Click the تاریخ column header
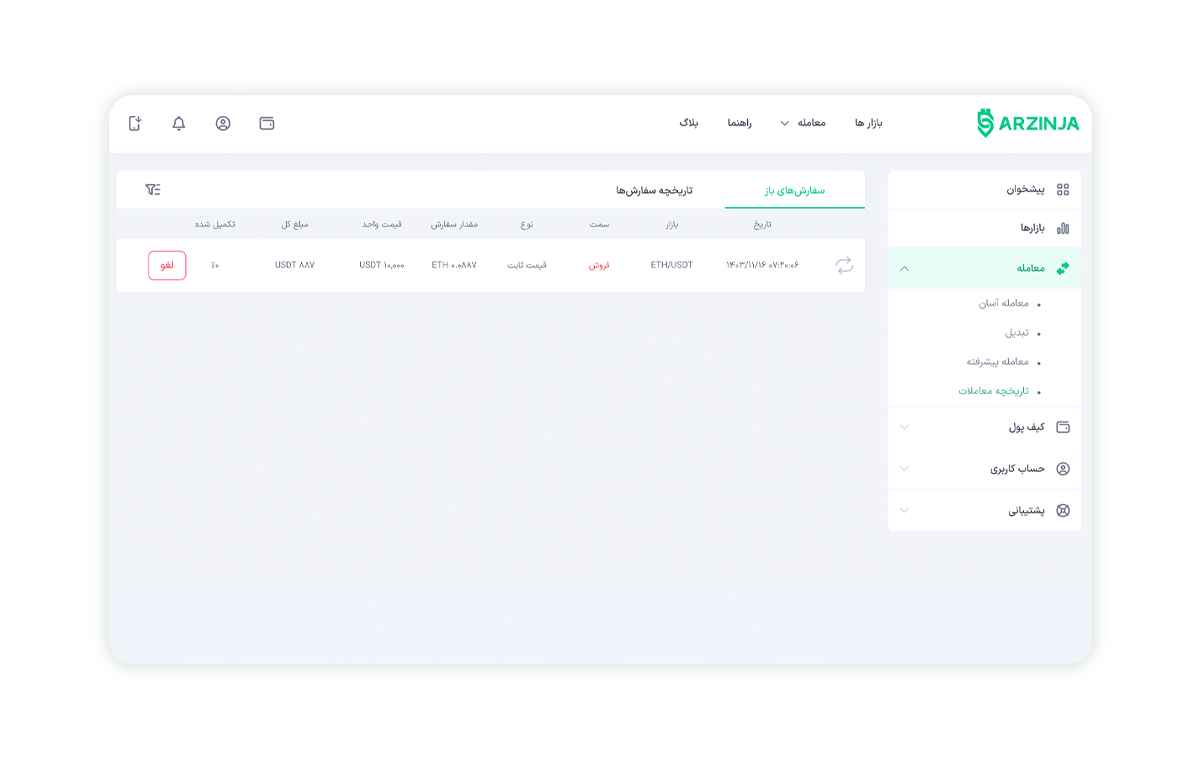The height and width of the screenshot is (759, 1197). [x=762, y=224]
